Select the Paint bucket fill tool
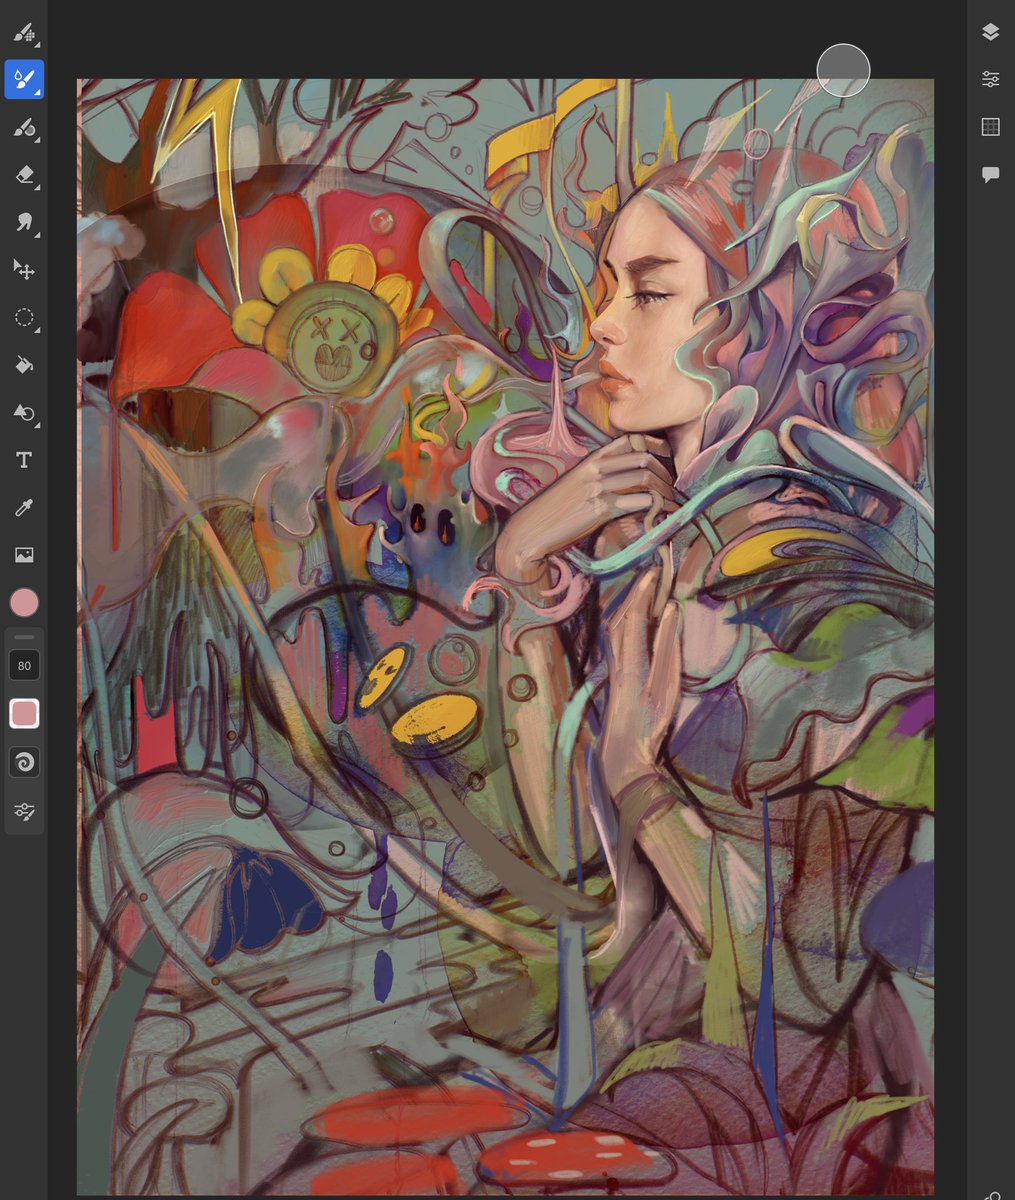Screen dimensions: 1015x1200 pyautogui.click(x=24, y=365)
